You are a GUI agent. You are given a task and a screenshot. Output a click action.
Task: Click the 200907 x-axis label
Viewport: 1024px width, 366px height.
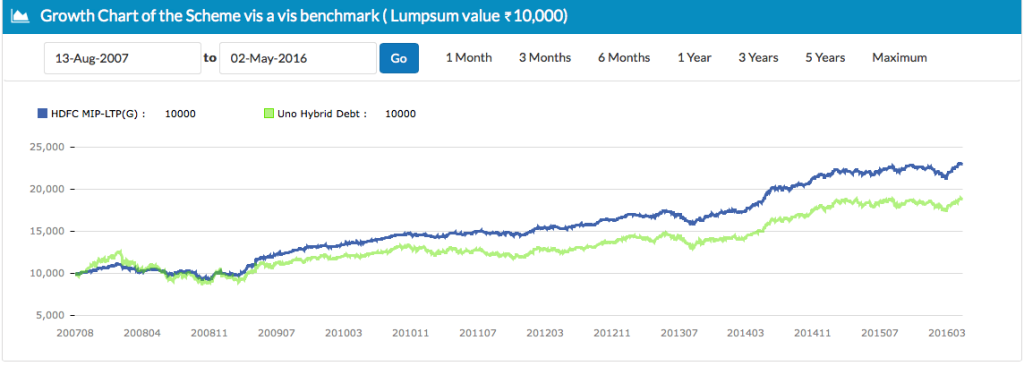coord(276,333)
